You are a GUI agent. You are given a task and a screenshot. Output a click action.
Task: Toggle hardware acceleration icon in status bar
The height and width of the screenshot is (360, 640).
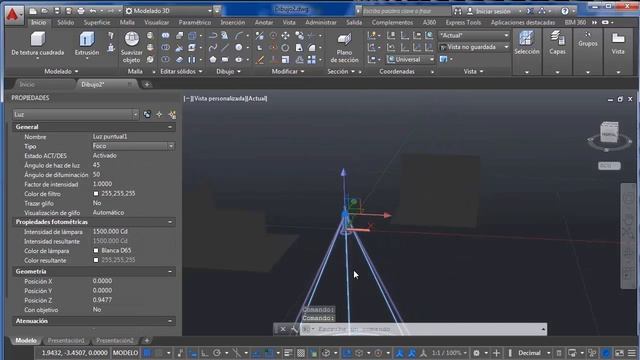pyautogui.click(x=606, y=353)
